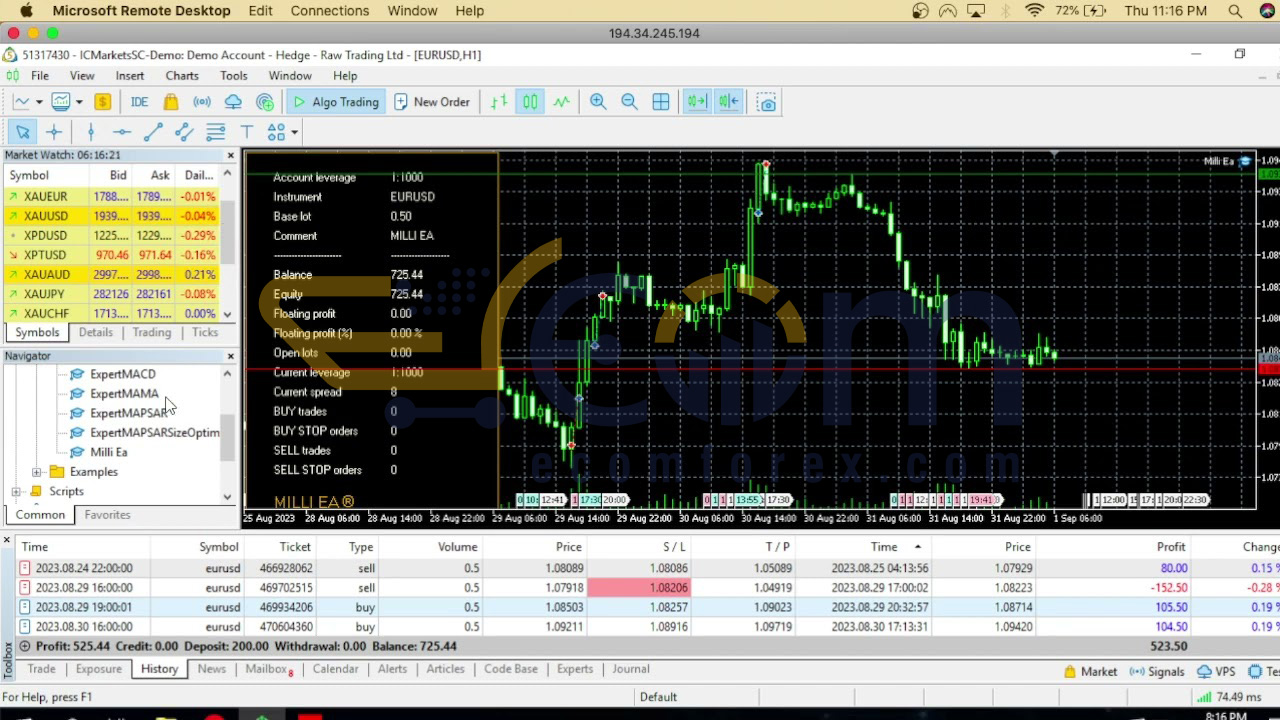The width and height of the screenshot is (1280, 720).
Task: Select the text label T tool
Action: (246, 132)
